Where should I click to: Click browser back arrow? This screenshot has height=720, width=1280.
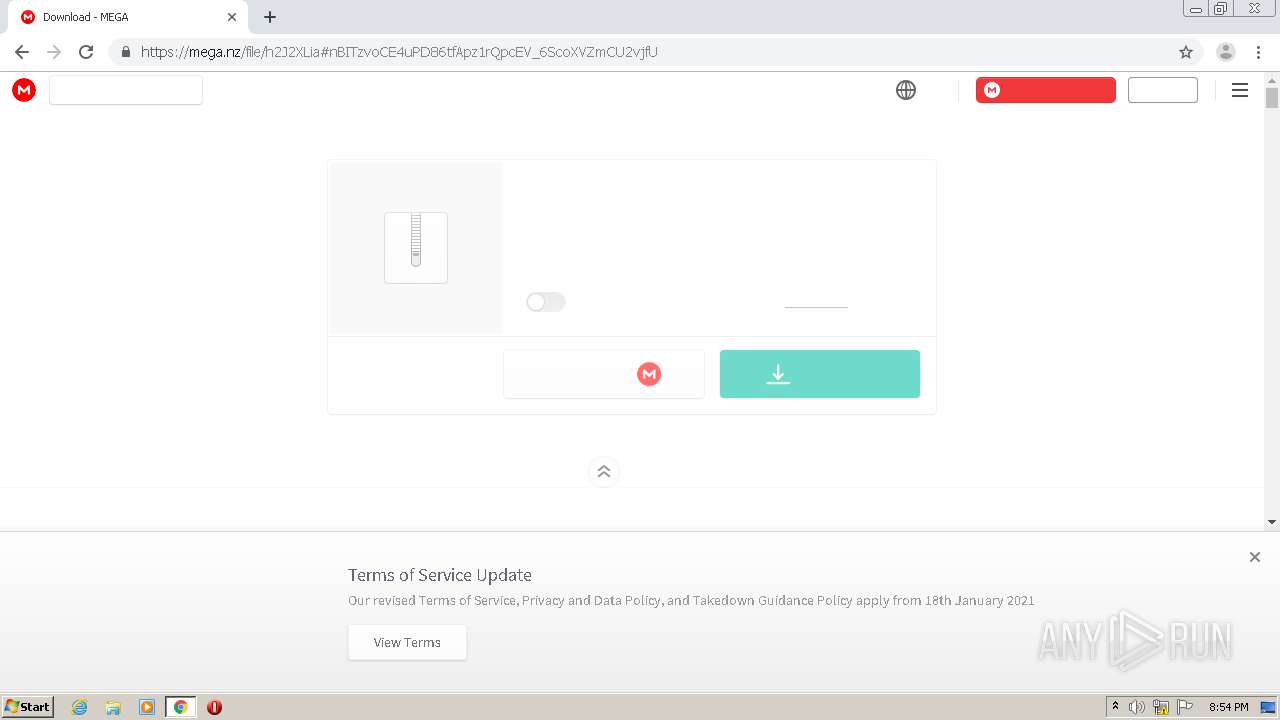coord(22,52)
